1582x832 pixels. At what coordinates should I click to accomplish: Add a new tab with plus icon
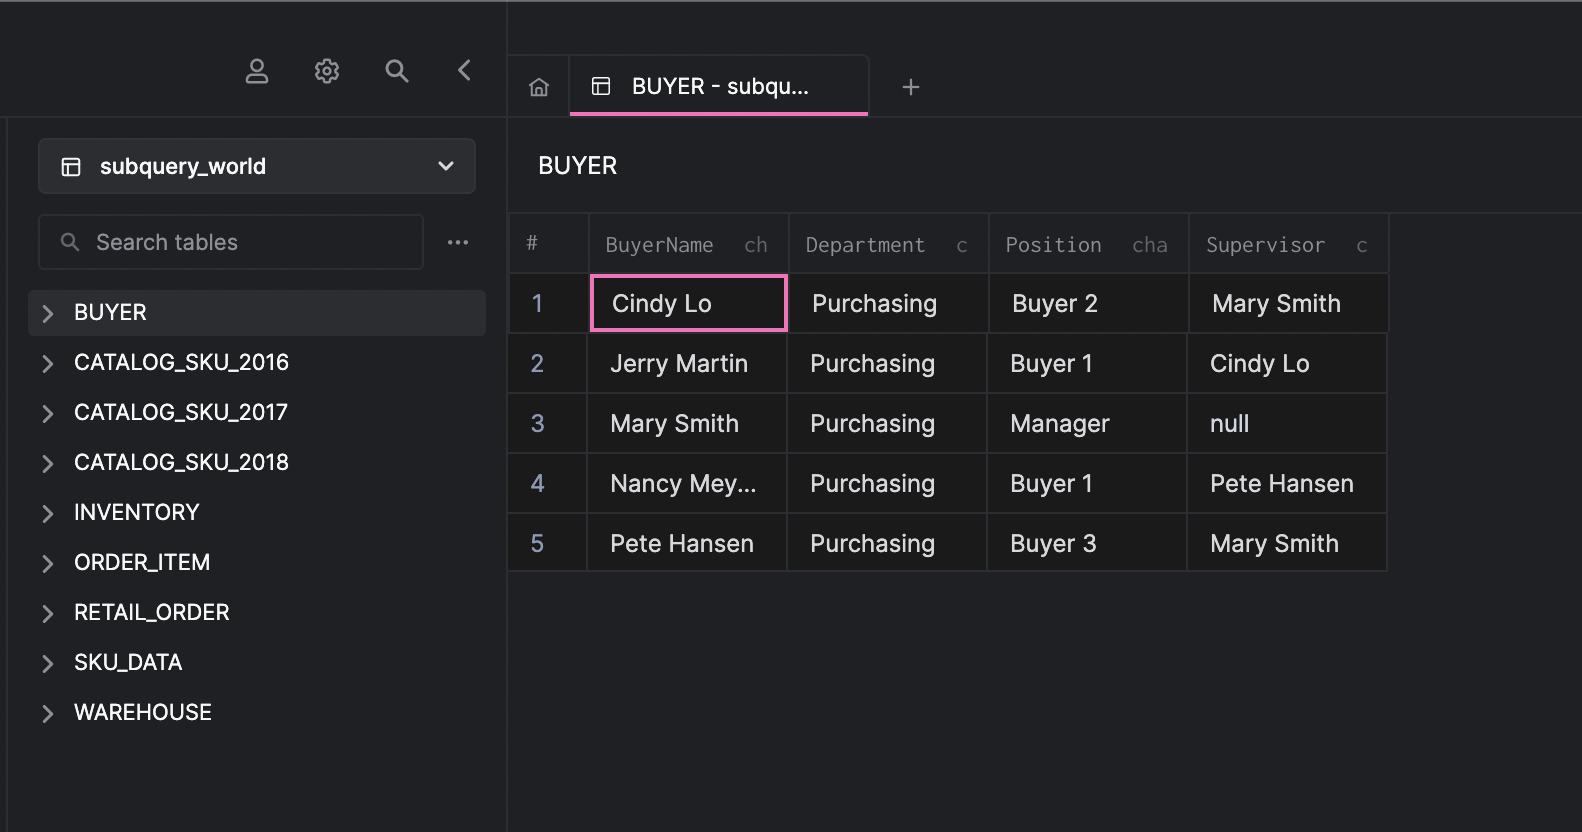click(x=910, y=87)
